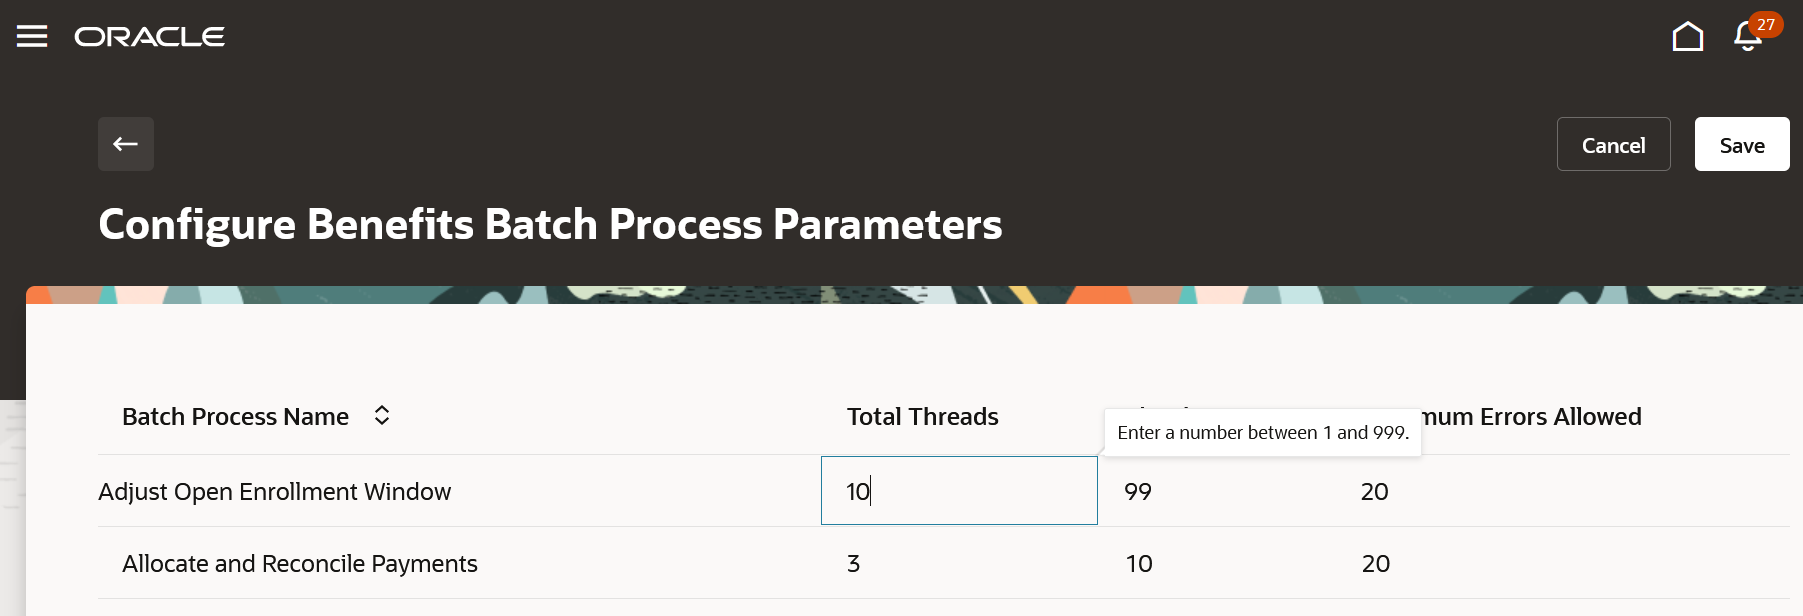Click the Batch Process Name column header
Image resolution: width=1803 pixels, height=616 pixels.
pyautogui.click(x=236, y=417)
